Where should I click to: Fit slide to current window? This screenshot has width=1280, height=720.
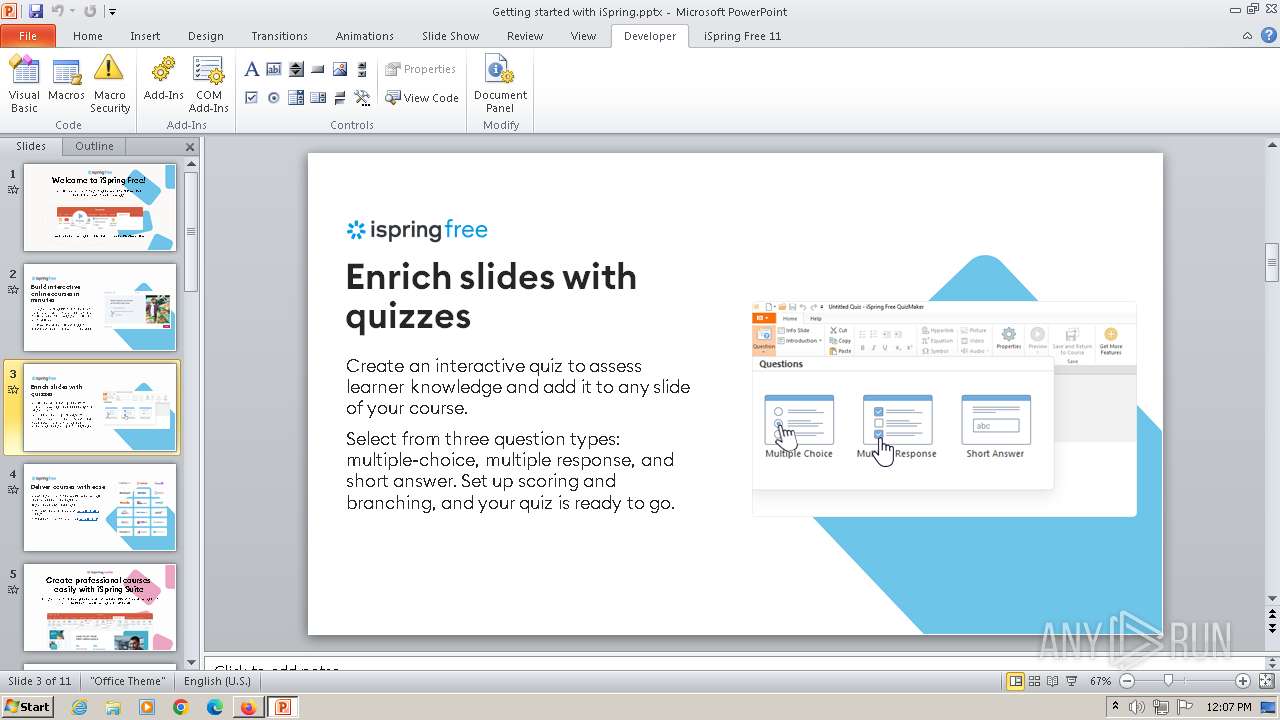[1267, 681]
